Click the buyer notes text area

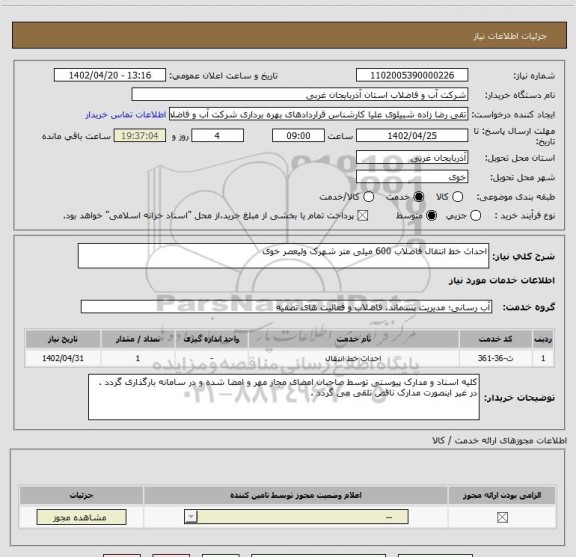point(284,397)
